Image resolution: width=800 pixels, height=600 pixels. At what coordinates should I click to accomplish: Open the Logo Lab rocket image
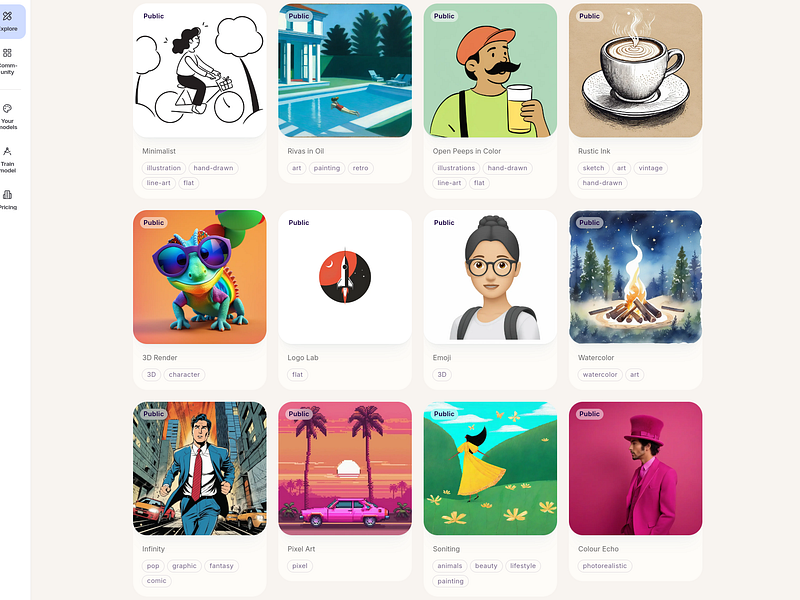point(345,277)
